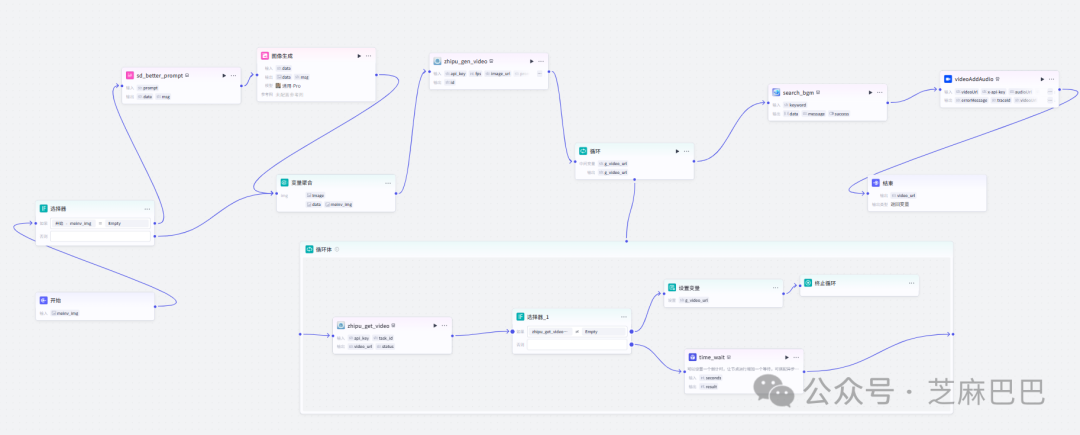
Task: Click the 开始 start node icon
Action: pos(43,300)
